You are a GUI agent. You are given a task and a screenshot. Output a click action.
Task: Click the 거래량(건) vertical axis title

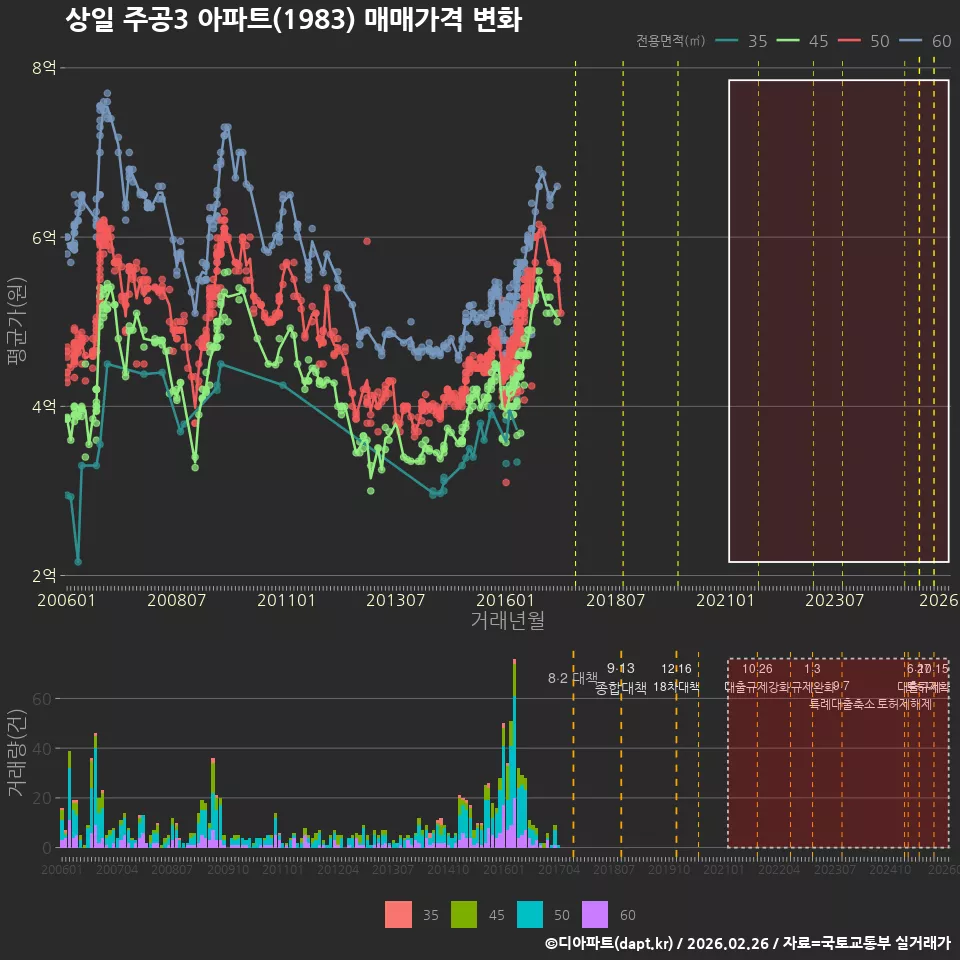tap(17, 753)
